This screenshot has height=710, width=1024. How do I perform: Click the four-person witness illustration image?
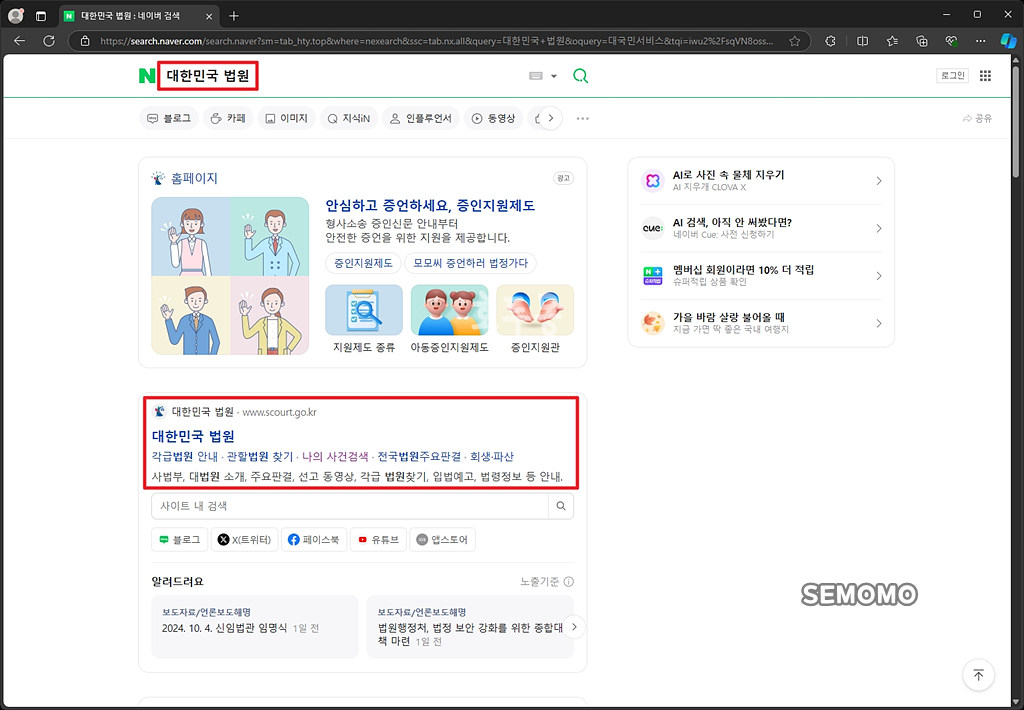pyautogui.click(x=230, y=276)
